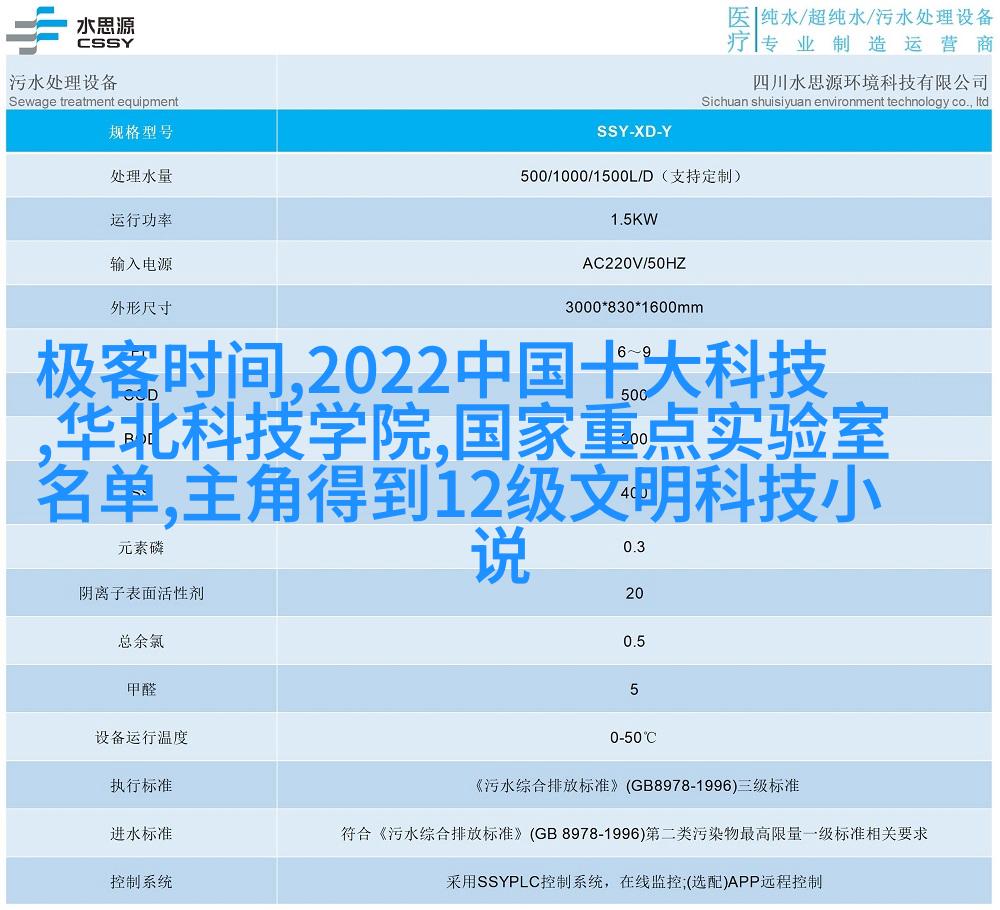Select the "0.3" value for 元素磷
The height and width of the screenshot is (910, 1000).
click(x=634, y=547)
